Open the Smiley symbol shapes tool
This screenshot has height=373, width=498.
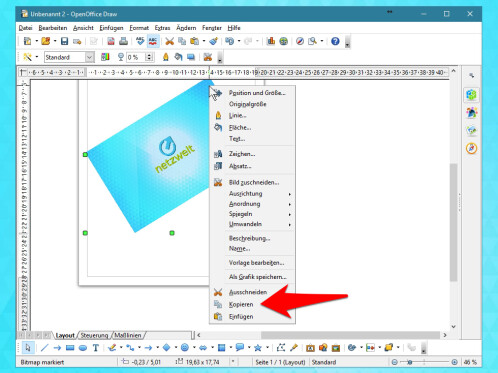click(x=185, y=348)
